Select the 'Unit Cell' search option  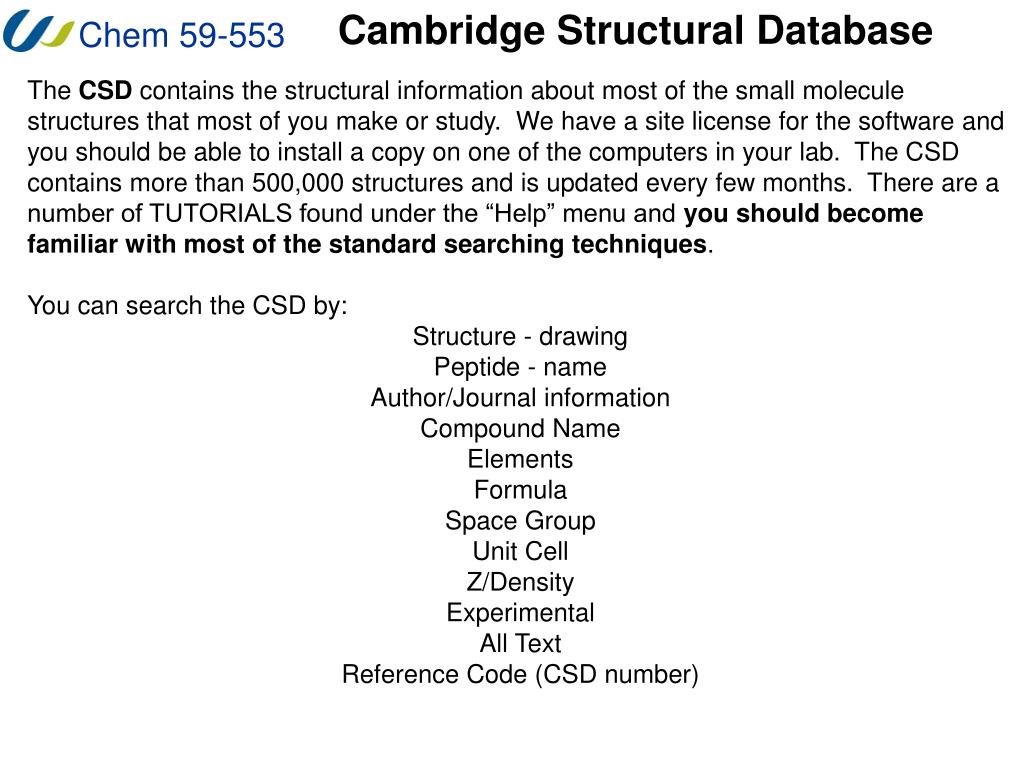[x=520, y=551]
